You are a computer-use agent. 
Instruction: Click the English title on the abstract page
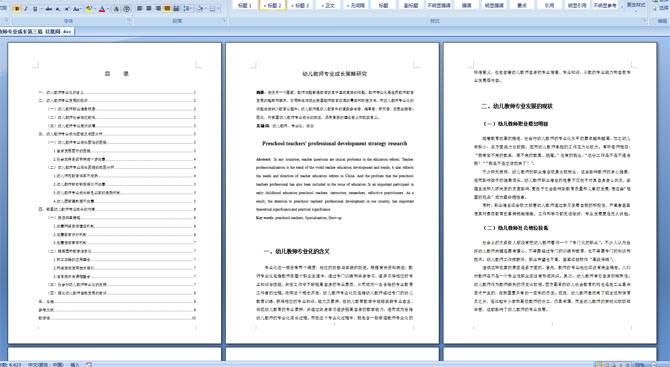click(x=335, y=144)
